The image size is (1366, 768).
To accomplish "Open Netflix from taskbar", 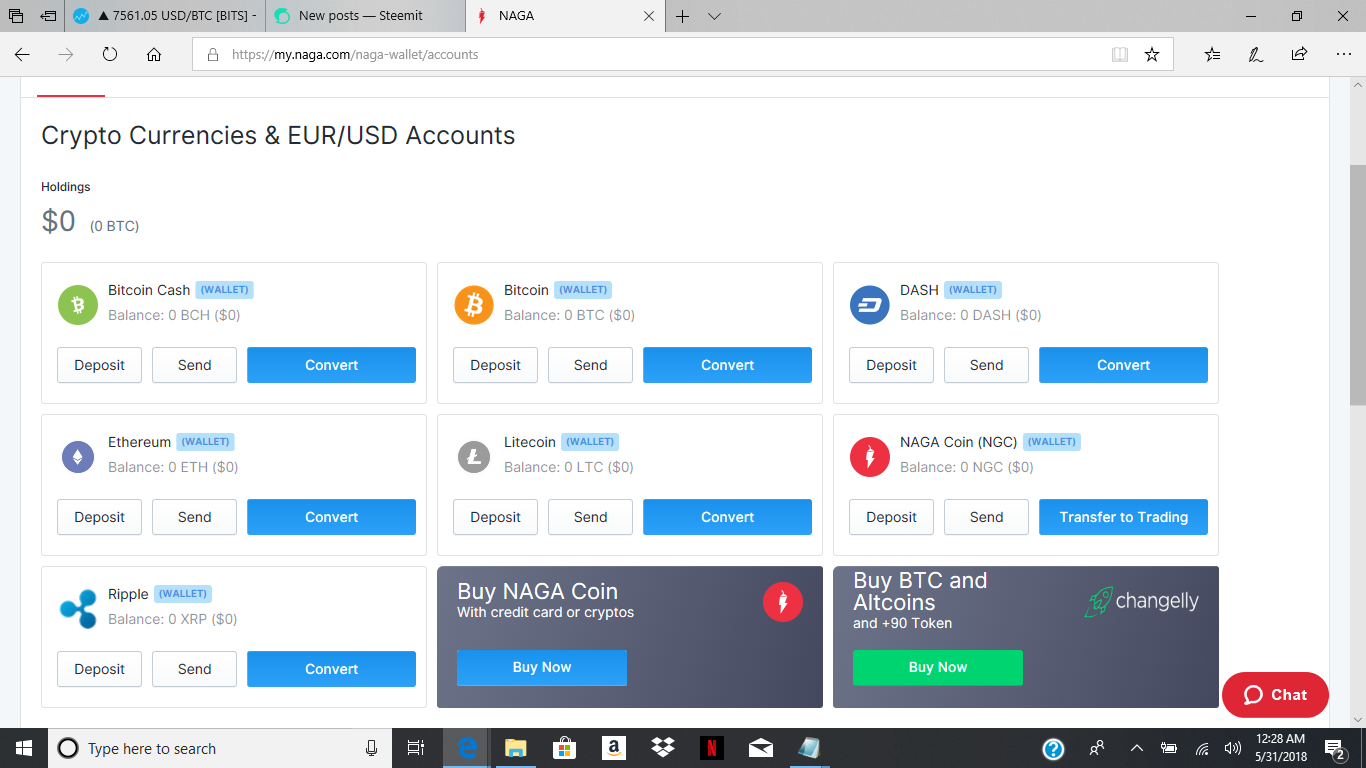I will pos(711,748).
